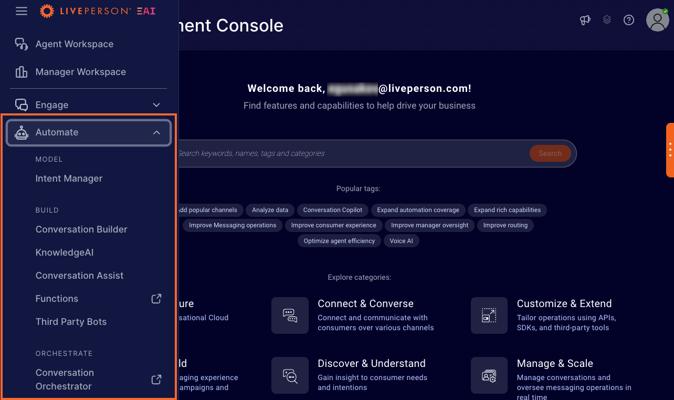Select the Improve manager oversight tag
The width and height of the screenshot is (674, 400).
tap(429, 226)
